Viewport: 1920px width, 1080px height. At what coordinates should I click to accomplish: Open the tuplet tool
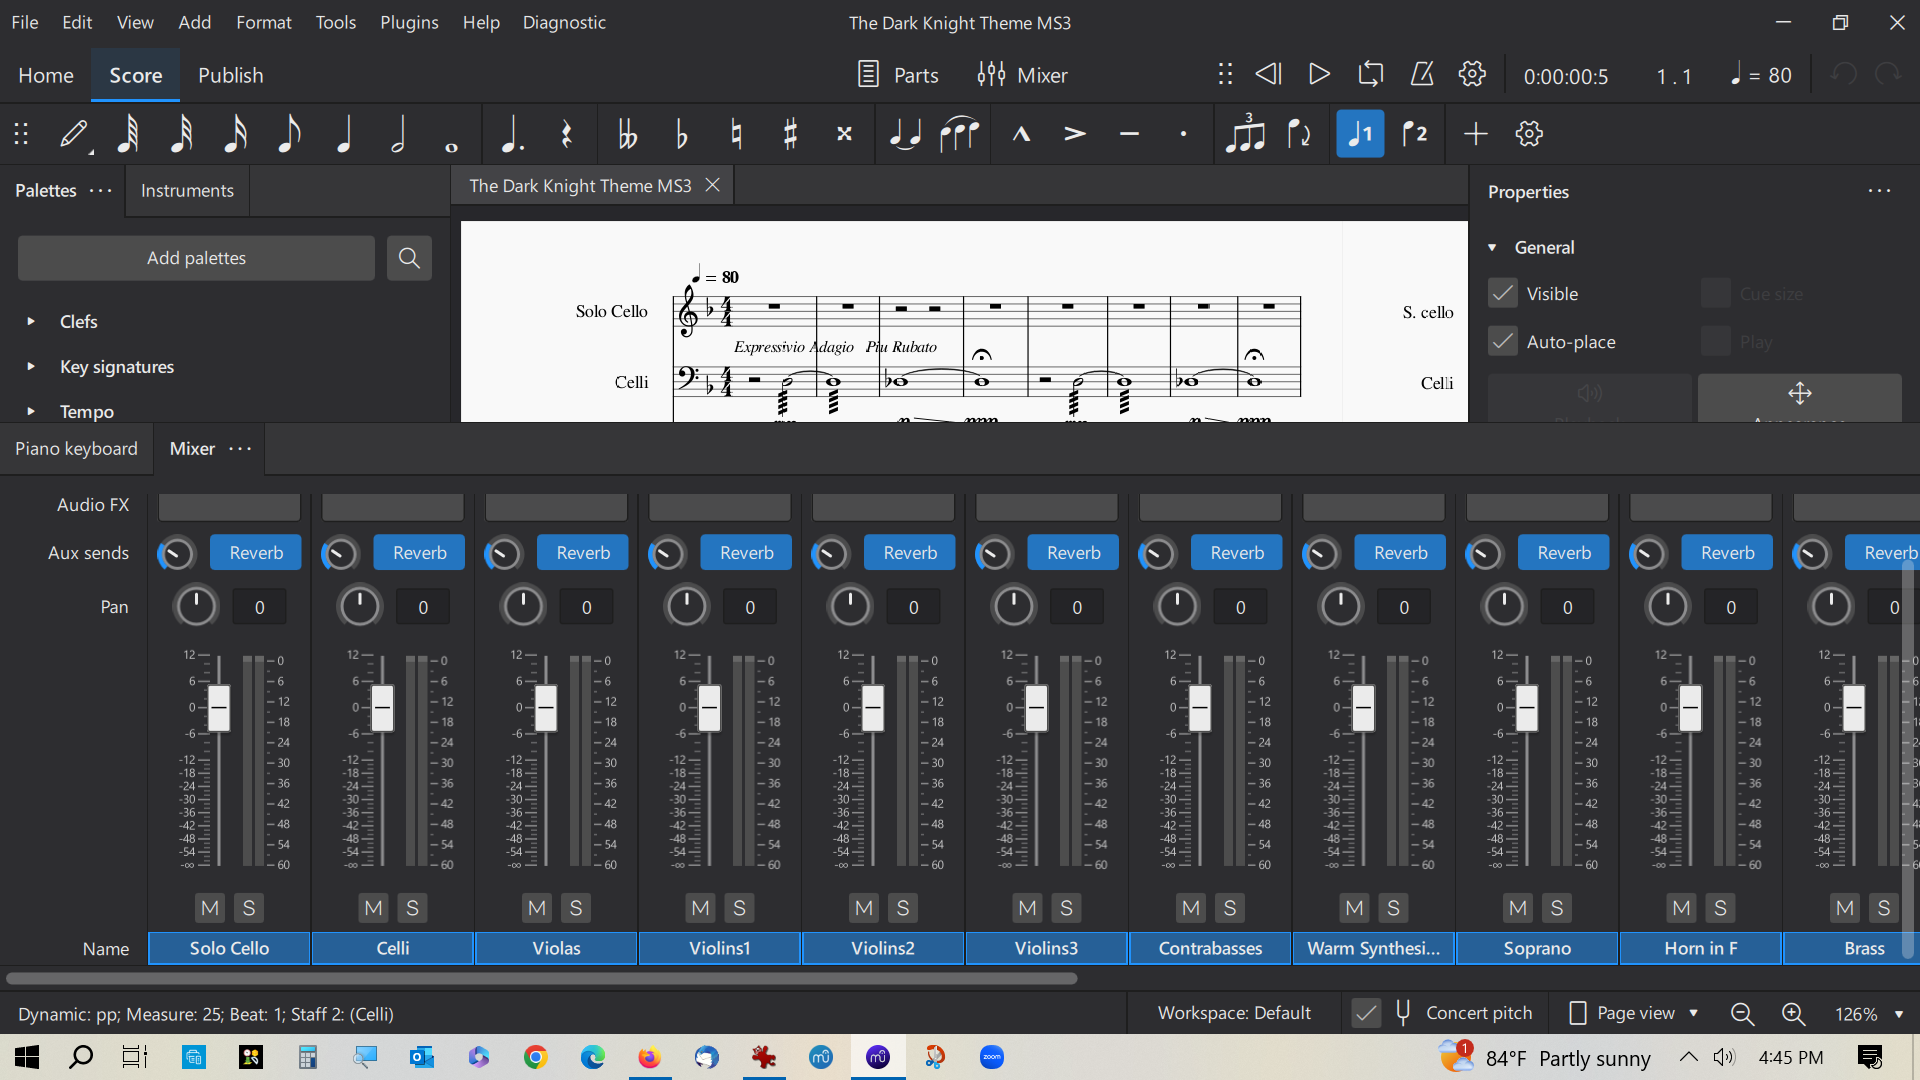tap(1246, 133)
